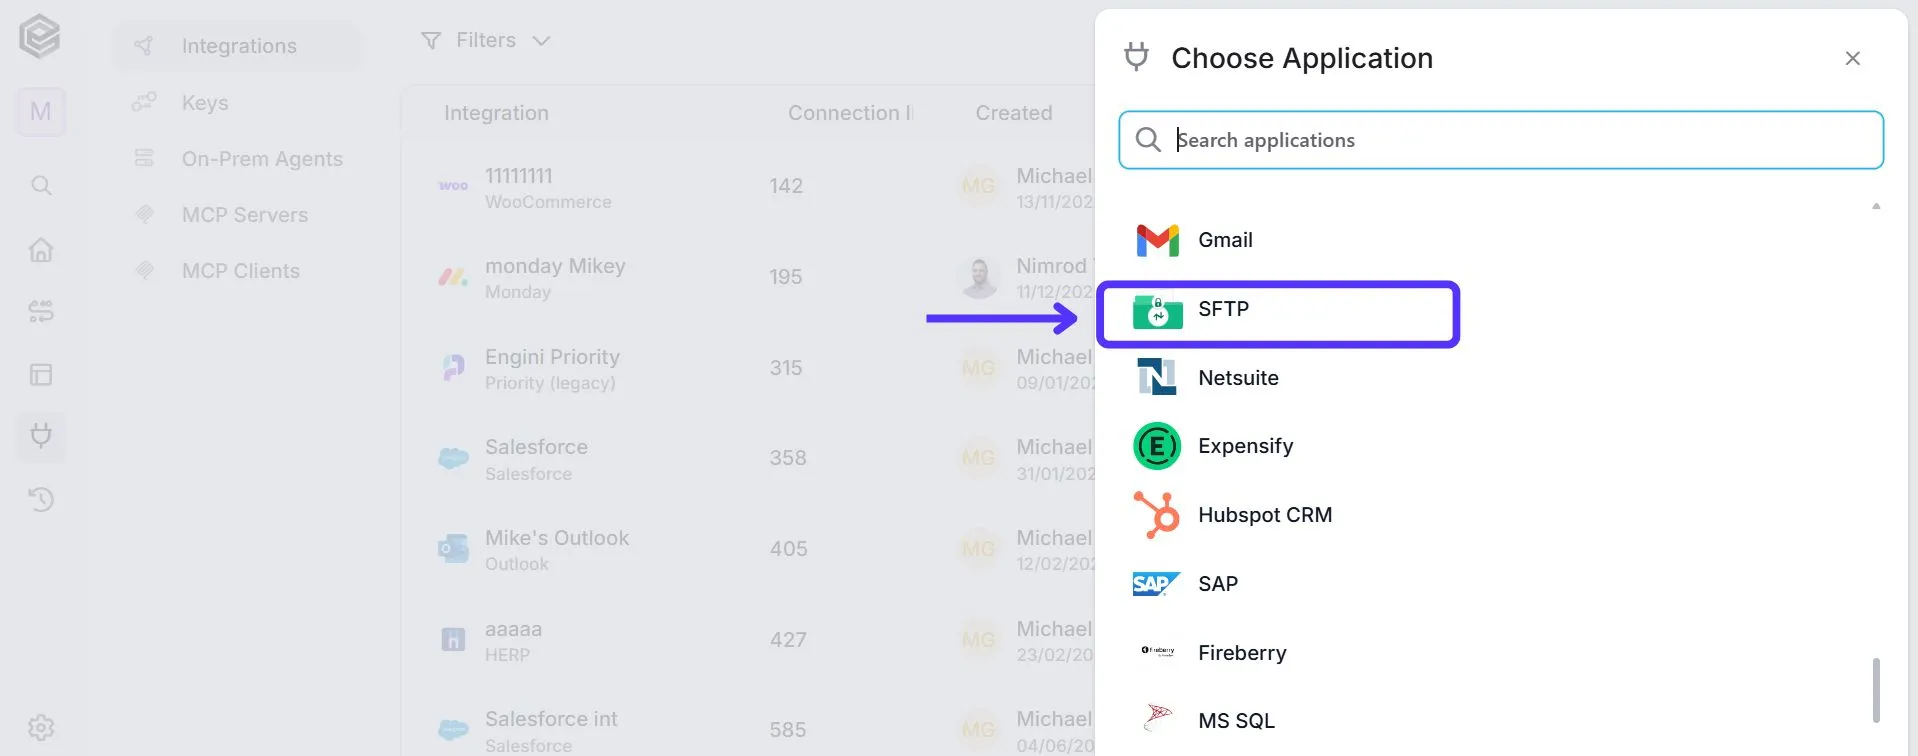1918x756 pixels.
Task: Open settings gear in left sidebar
Action: click(x=41, y=728)
